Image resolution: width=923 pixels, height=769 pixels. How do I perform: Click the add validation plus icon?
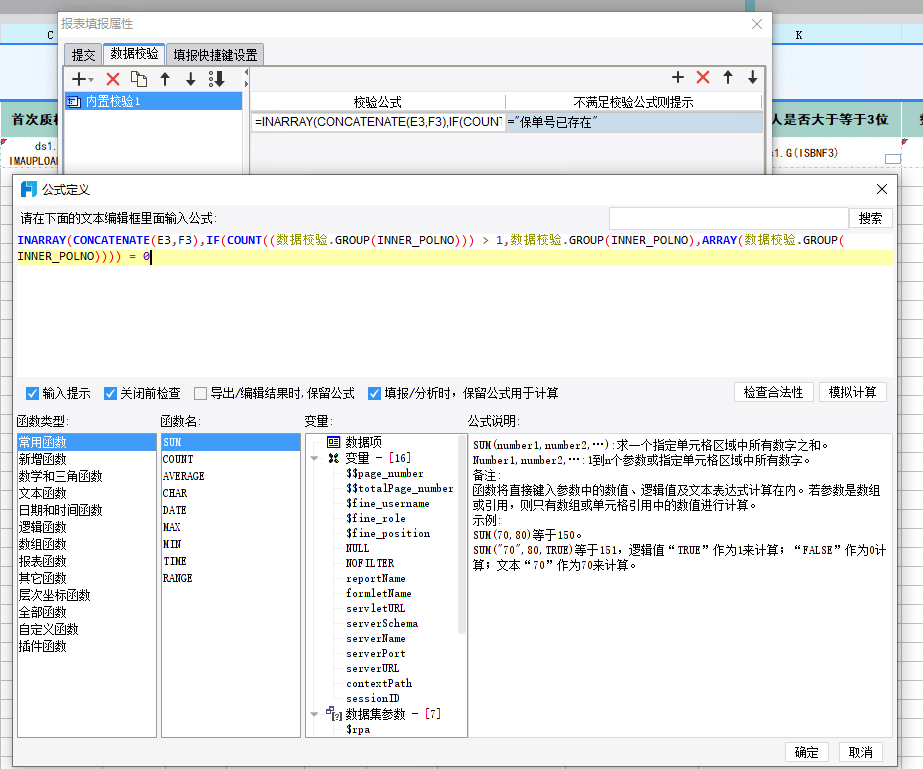pyautogui.click(x=78, y=79)
